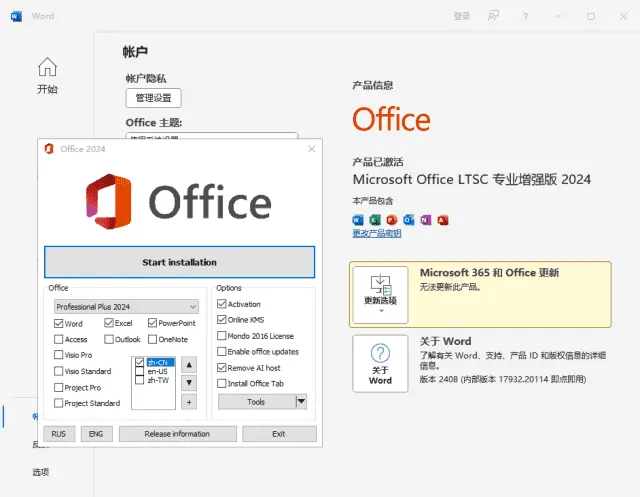The image size is (640, 497).
Task: Click the OneNote product icon under 本产品包含
Action: 426,220
